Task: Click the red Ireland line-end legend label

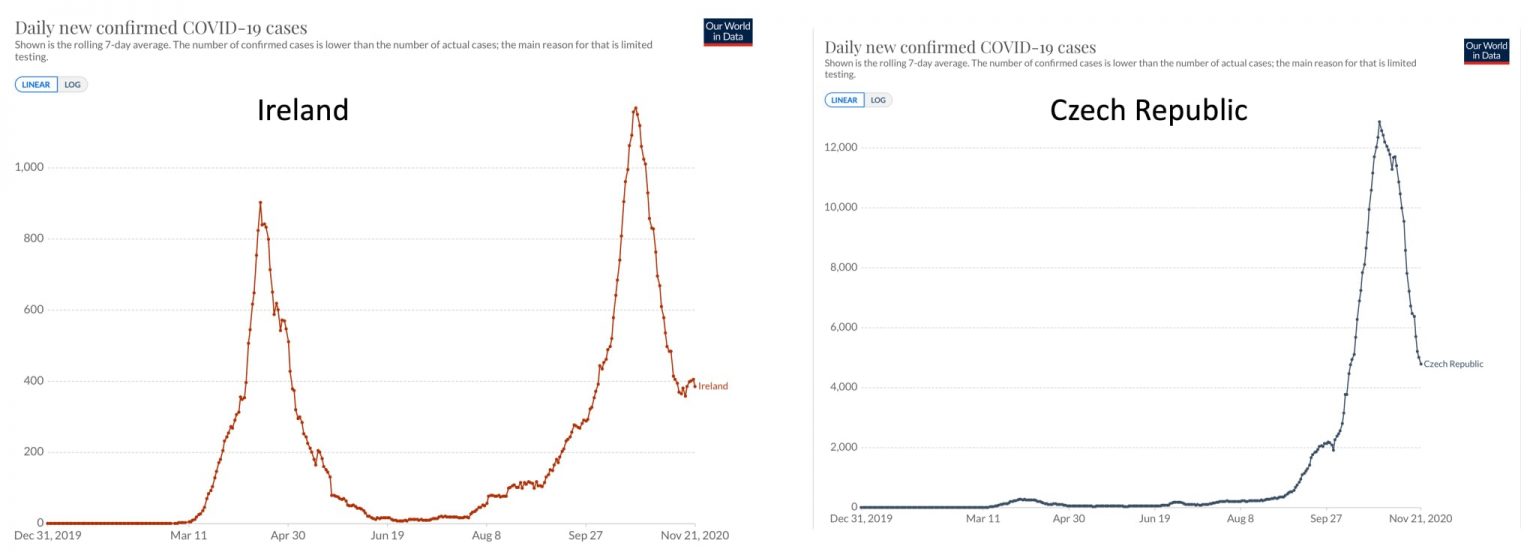Action: (x=713, y=386)
